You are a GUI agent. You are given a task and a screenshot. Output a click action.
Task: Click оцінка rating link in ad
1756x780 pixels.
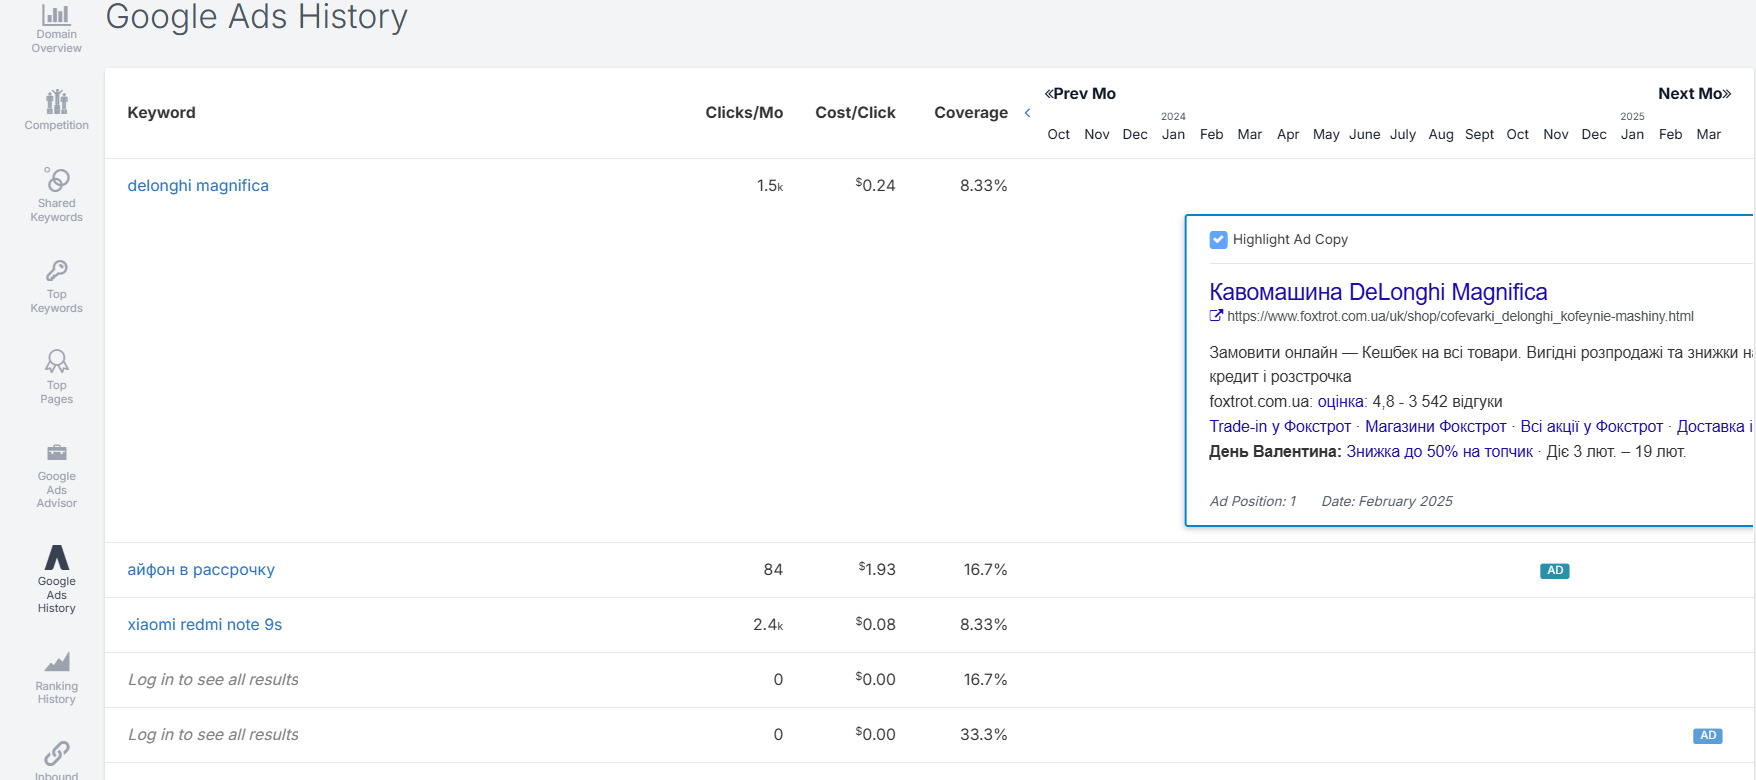[x=1341, y=402]
